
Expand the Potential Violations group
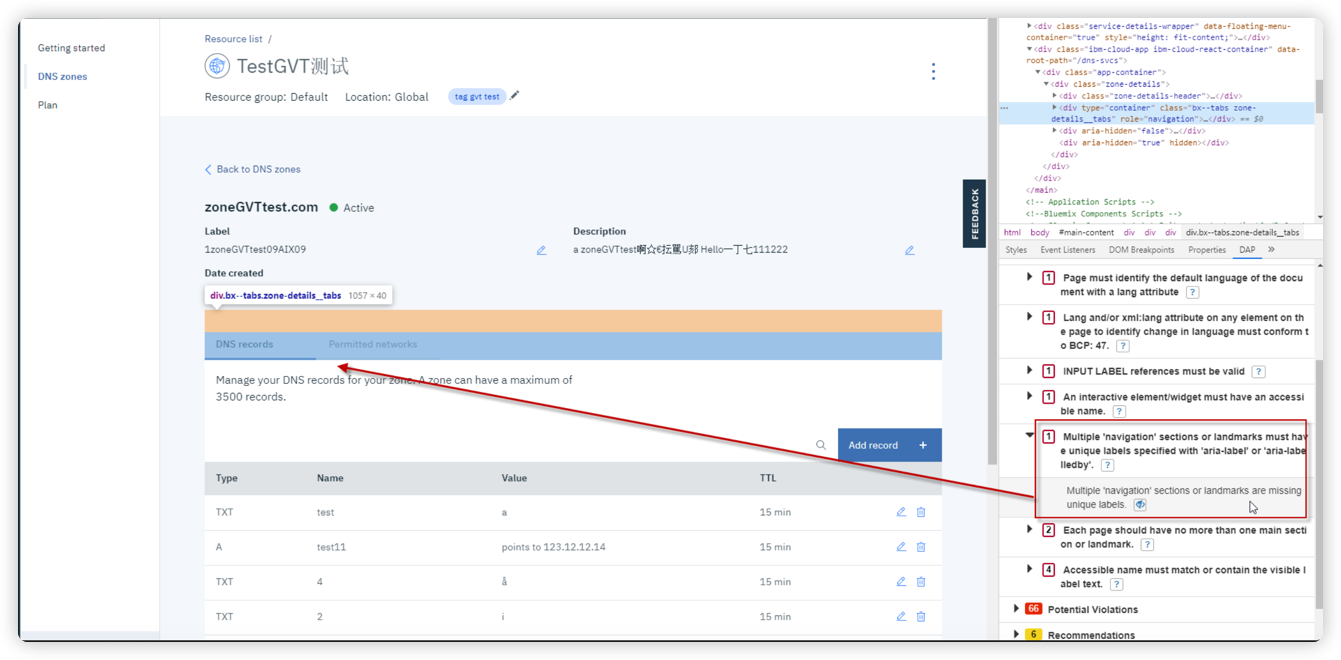1016,609
